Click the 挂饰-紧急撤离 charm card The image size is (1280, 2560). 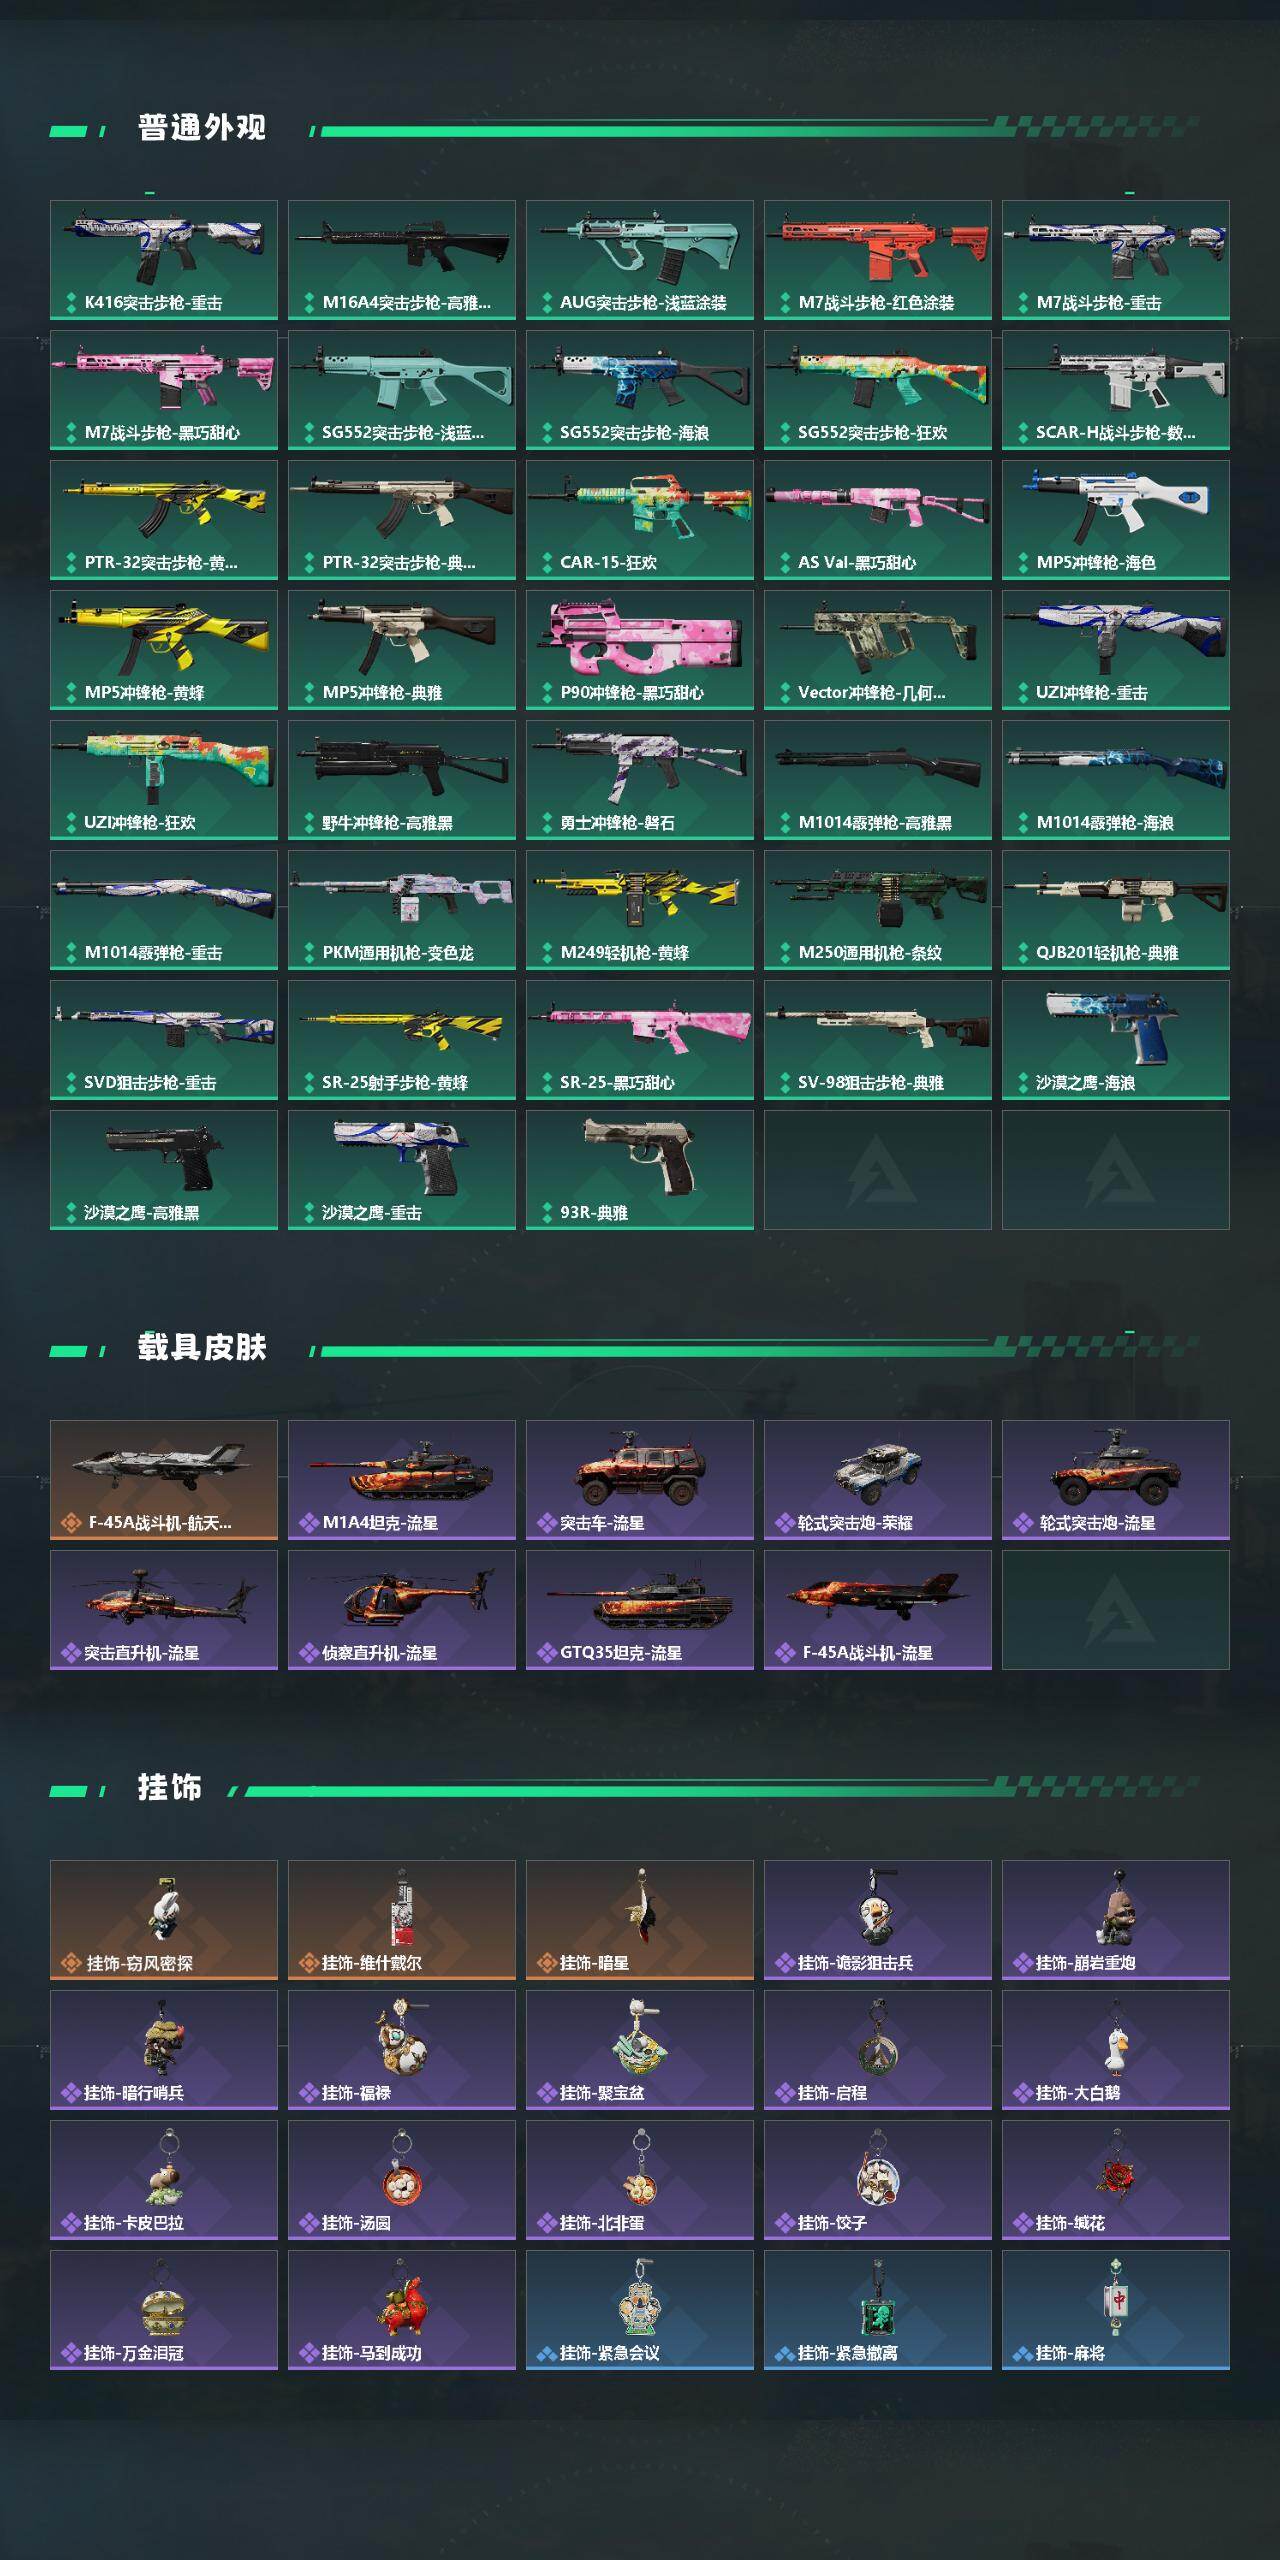tap(878, 2310)
